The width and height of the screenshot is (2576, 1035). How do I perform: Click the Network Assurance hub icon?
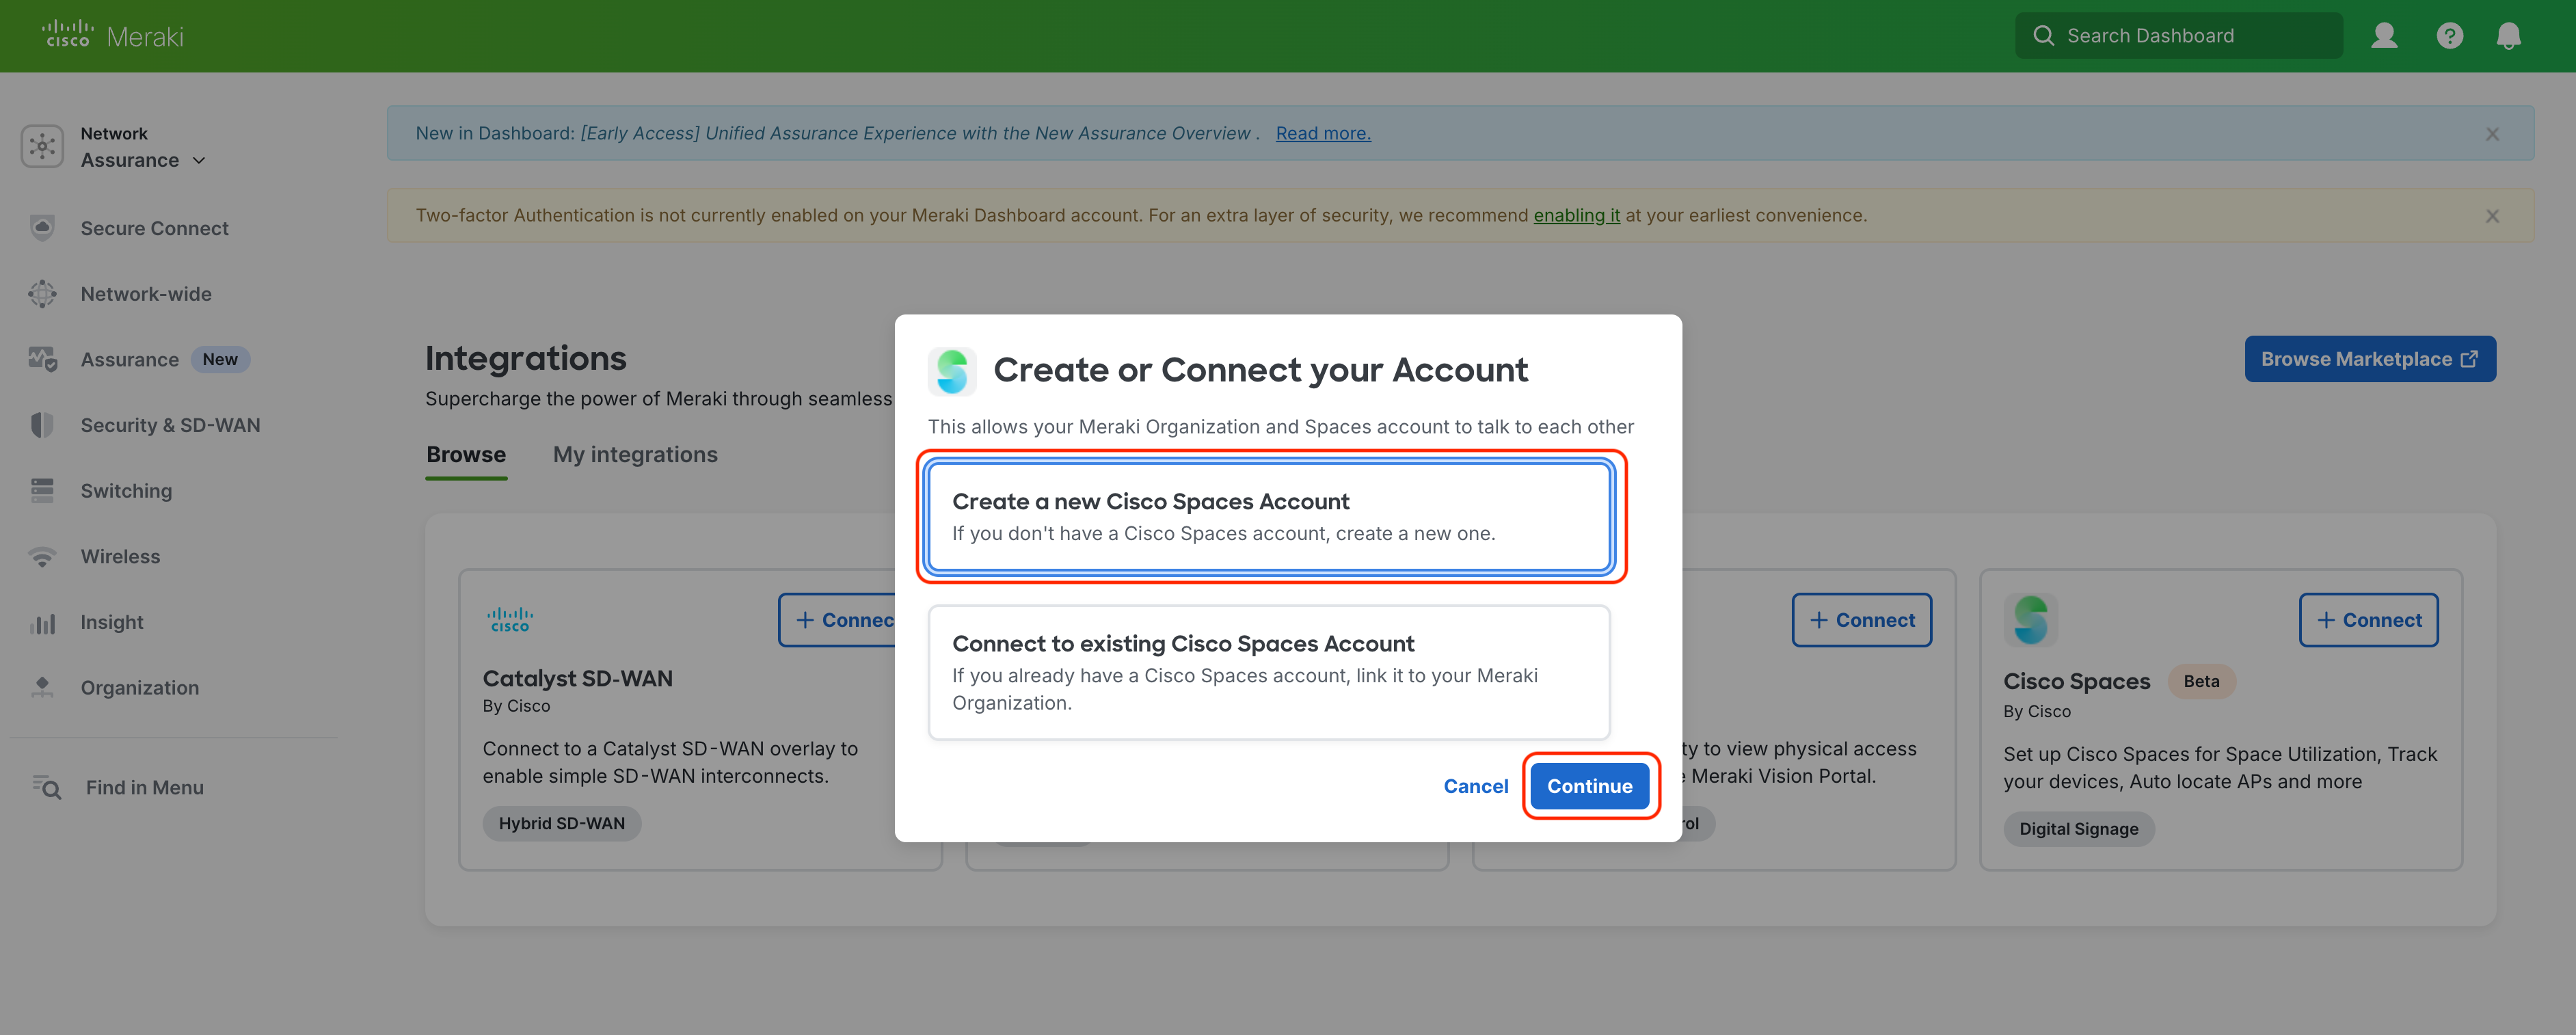tap(42, 147)
